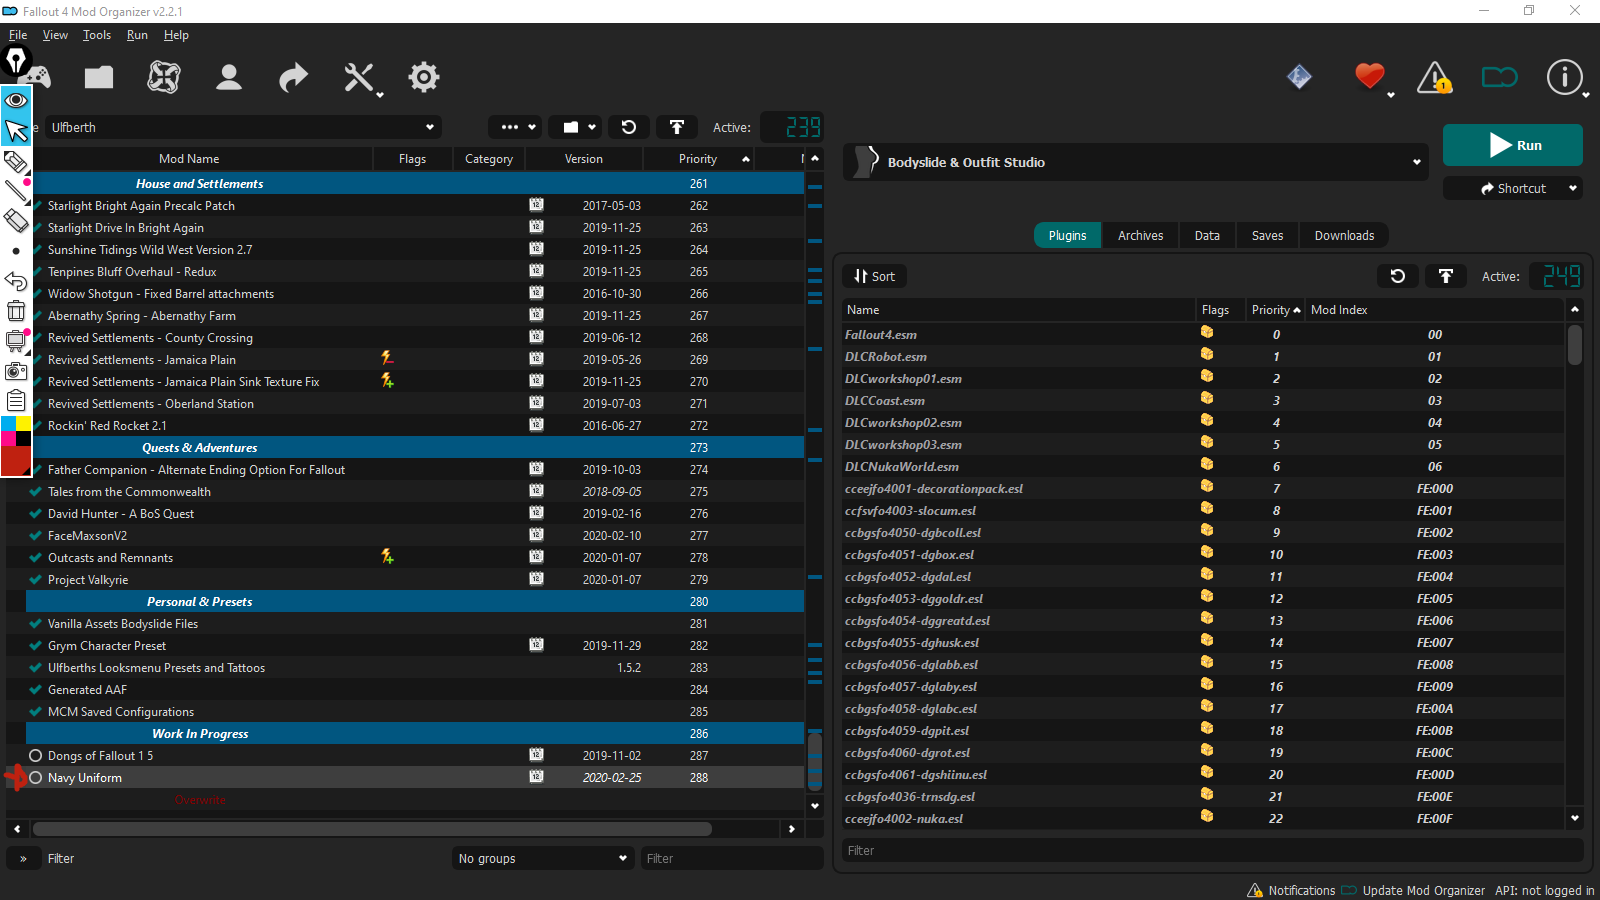Open the Tools menu
1600x900 pixels.
click(x=97, y=35)
